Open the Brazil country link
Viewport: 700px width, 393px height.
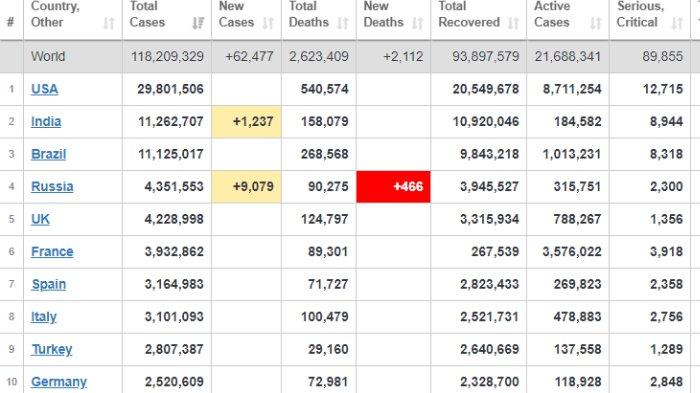49,154
